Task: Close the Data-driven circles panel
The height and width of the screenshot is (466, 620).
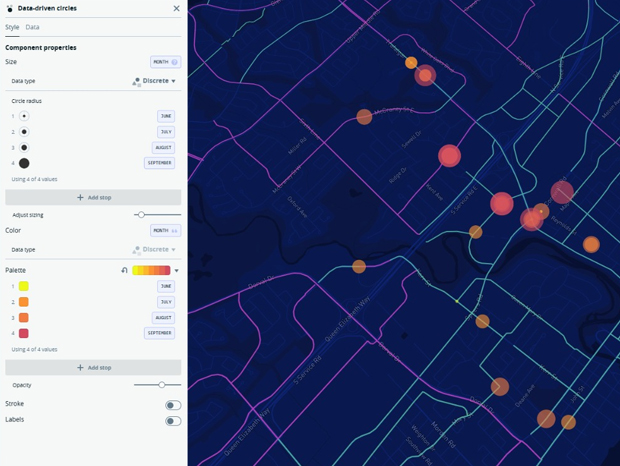Action: pos(176,8)
